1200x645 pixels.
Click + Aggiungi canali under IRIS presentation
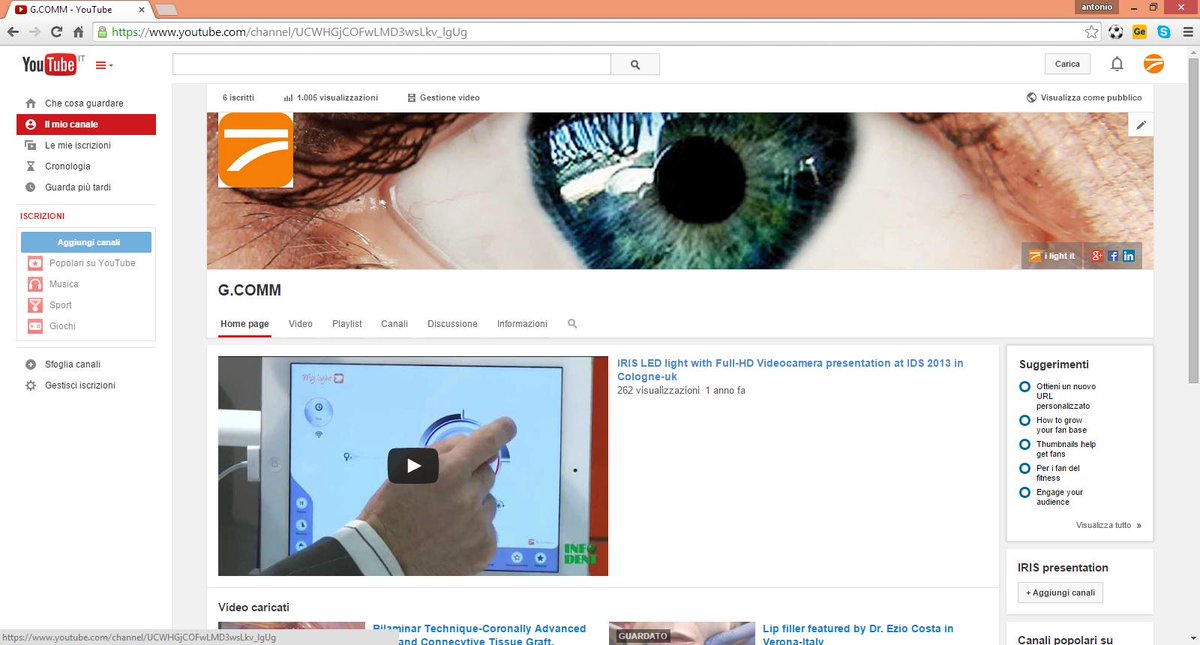(1061, 593)
